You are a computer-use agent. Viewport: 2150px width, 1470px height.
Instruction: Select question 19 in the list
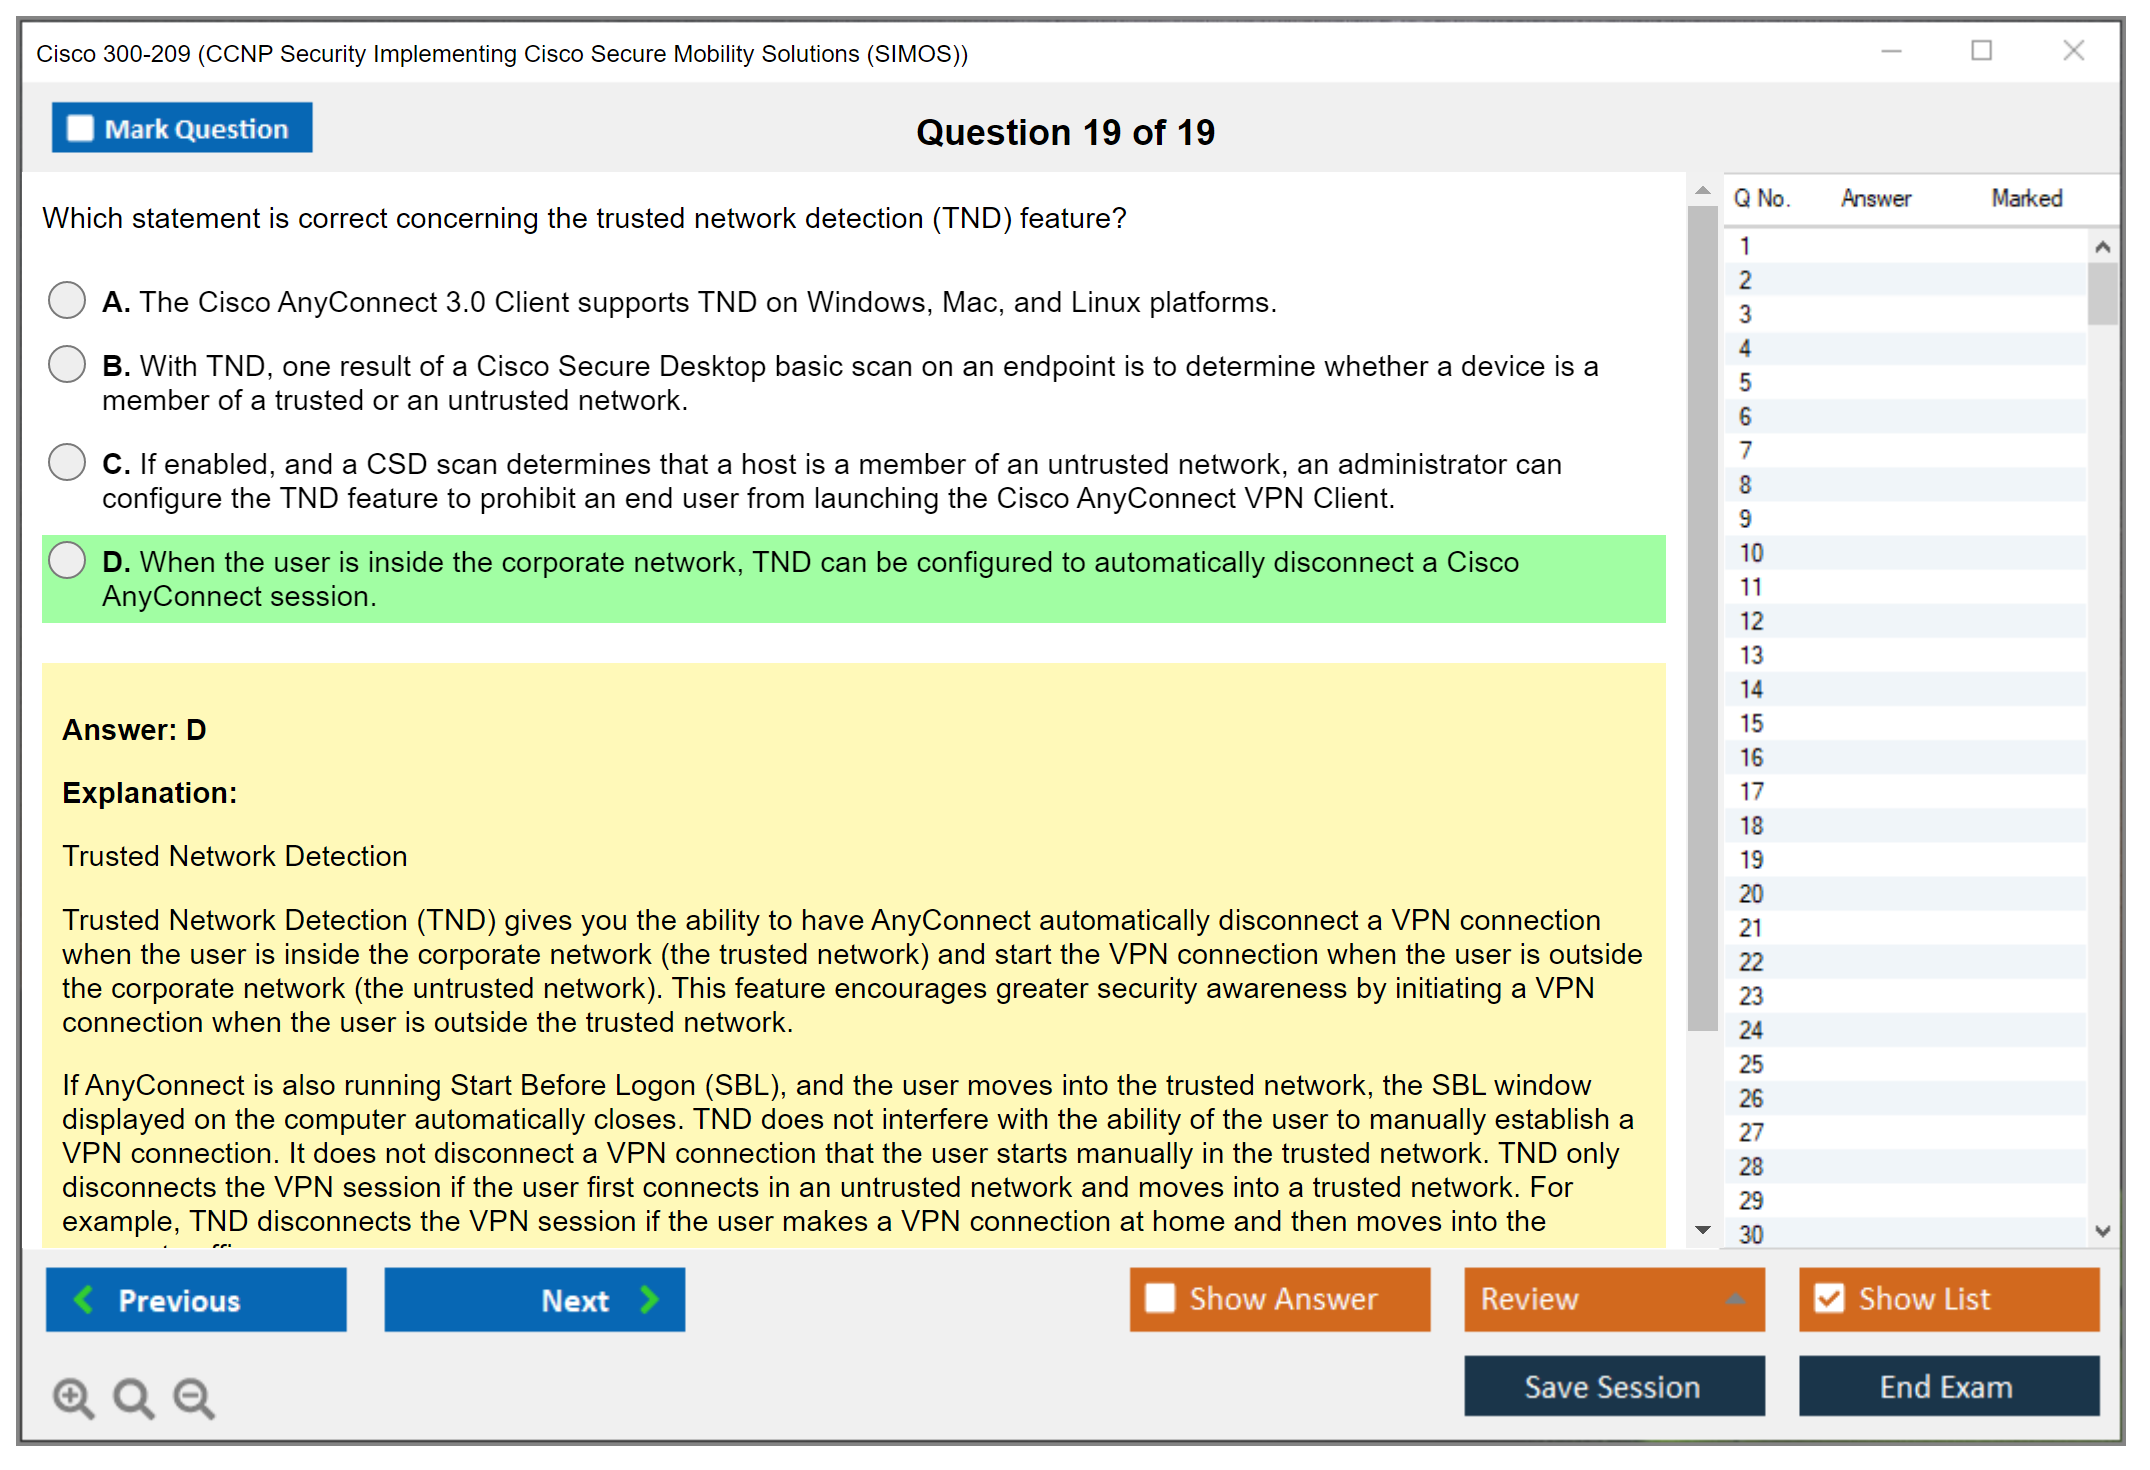1751,860
